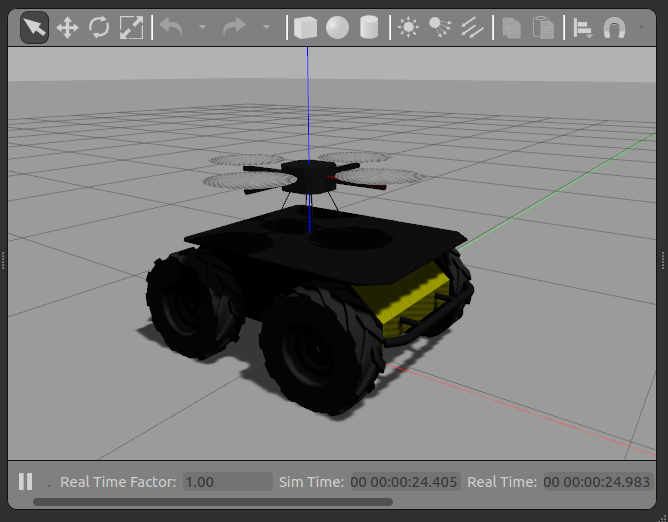The image size is (668, 522).
Task: Click the horizontal scrollbar under the time panel
Action: point(213,502)
